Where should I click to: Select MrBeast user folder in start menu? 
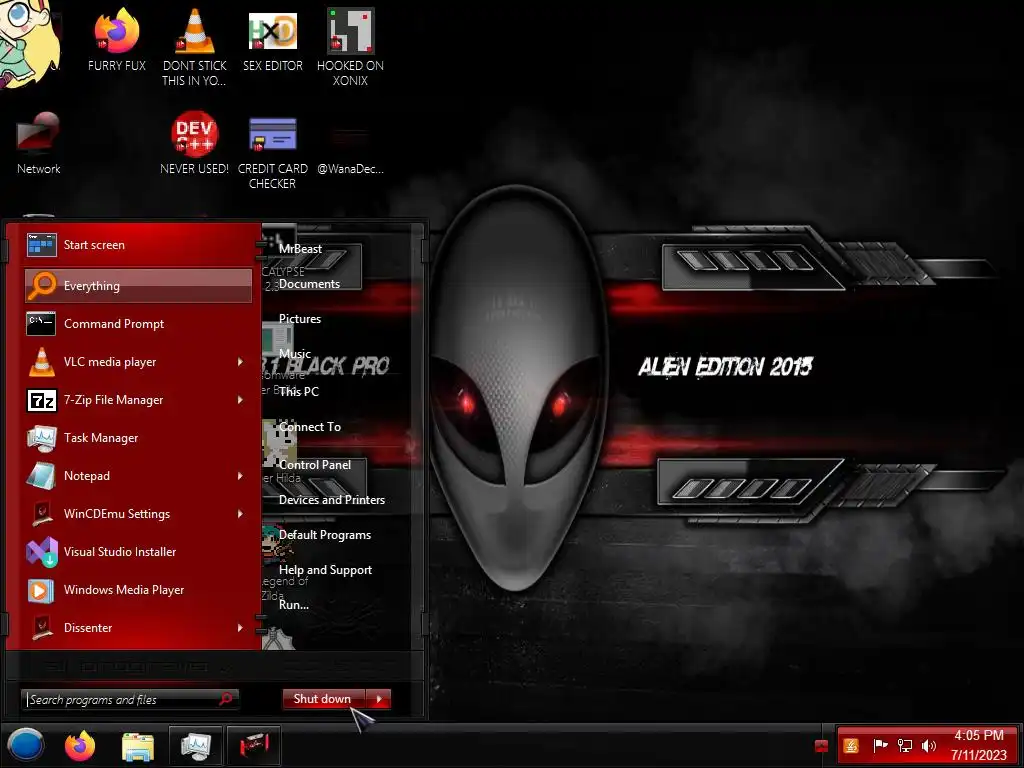(x=300, y=249)
